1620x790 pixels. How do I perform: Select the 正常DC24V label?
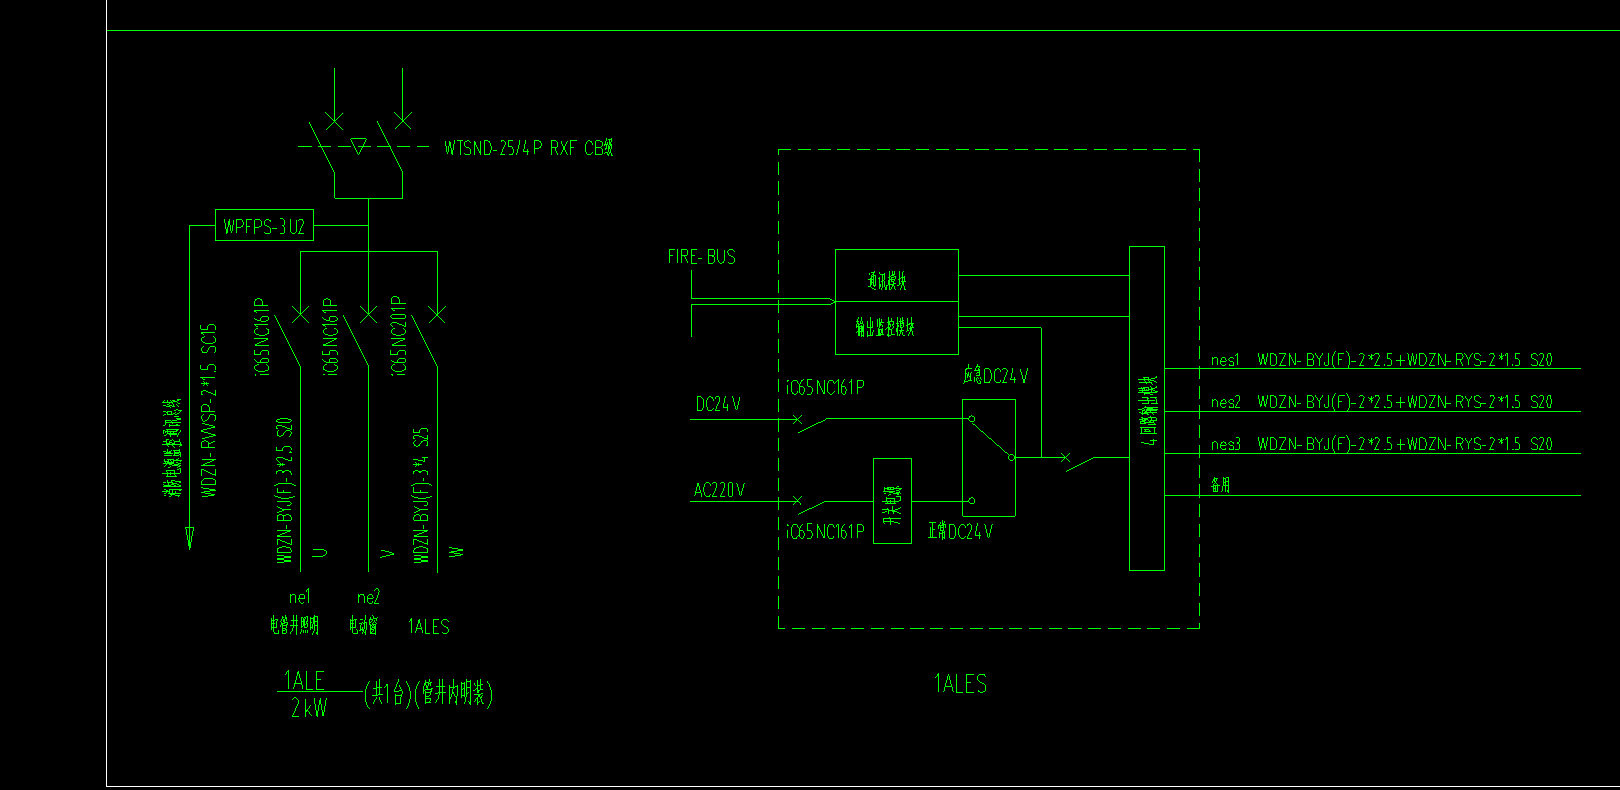960,531
